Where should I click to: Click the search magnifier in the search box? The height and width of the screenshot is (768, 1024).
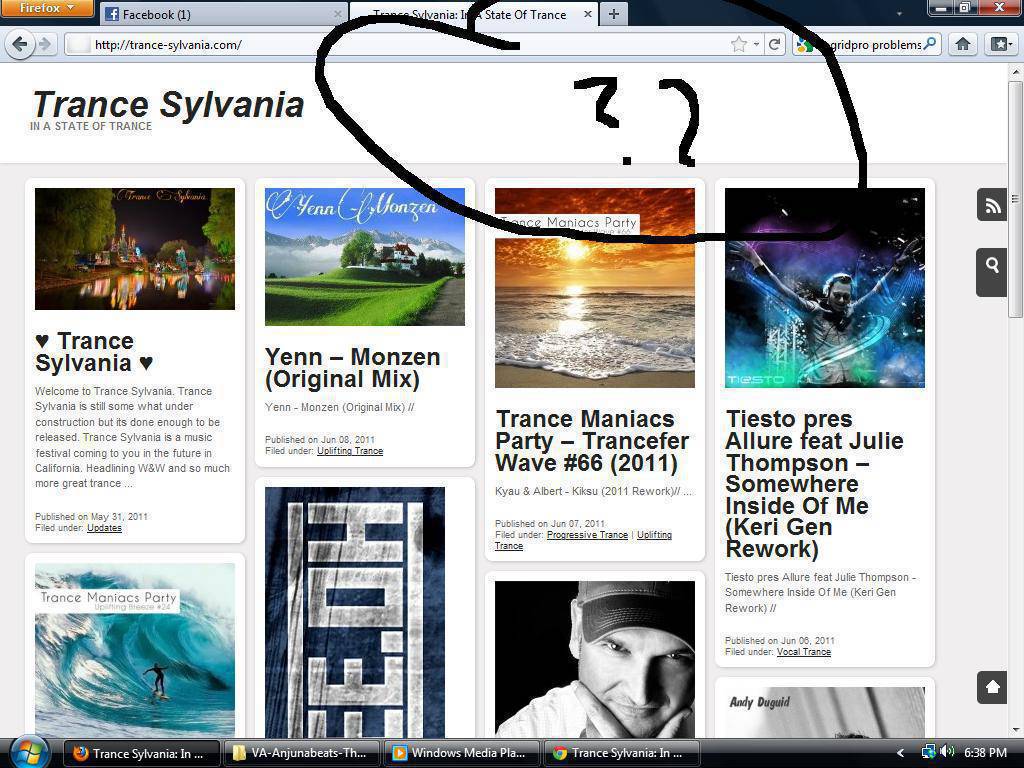(930, 44)
